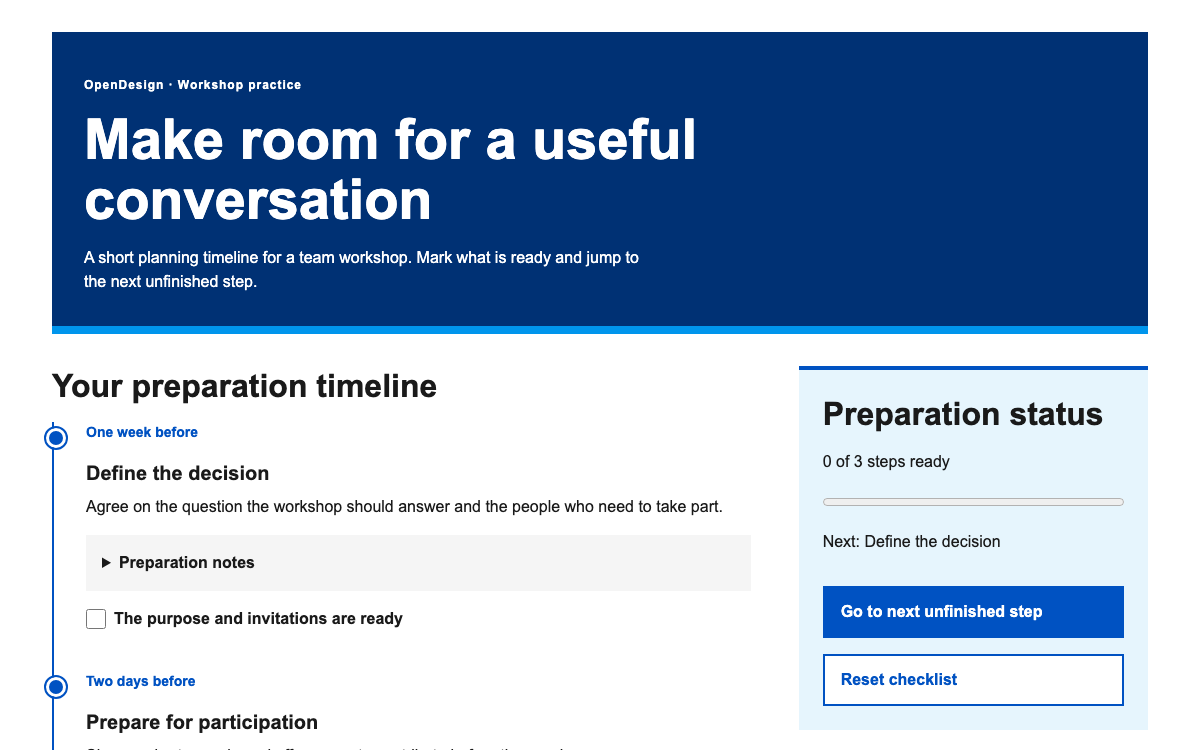
Task: Click the 0 of 3 steps ready text
Action: click(x=886, y=462)
